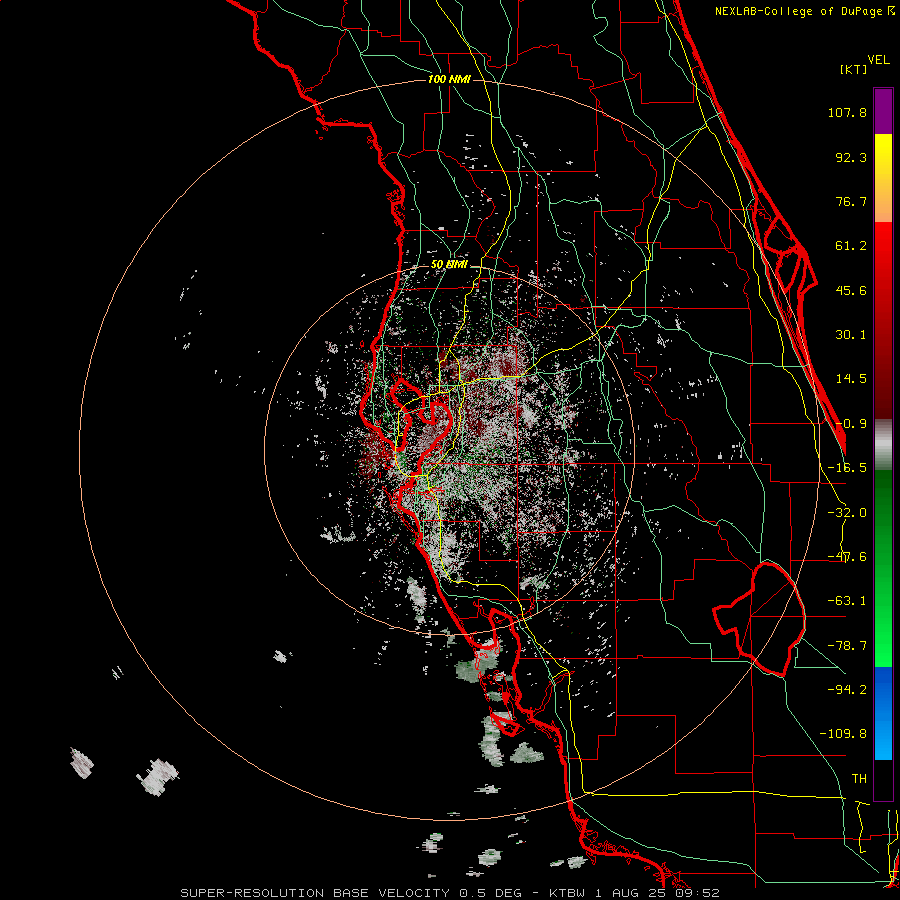
Task: Click the 100 NMI range ring label
Action: [x=449, y=79]
